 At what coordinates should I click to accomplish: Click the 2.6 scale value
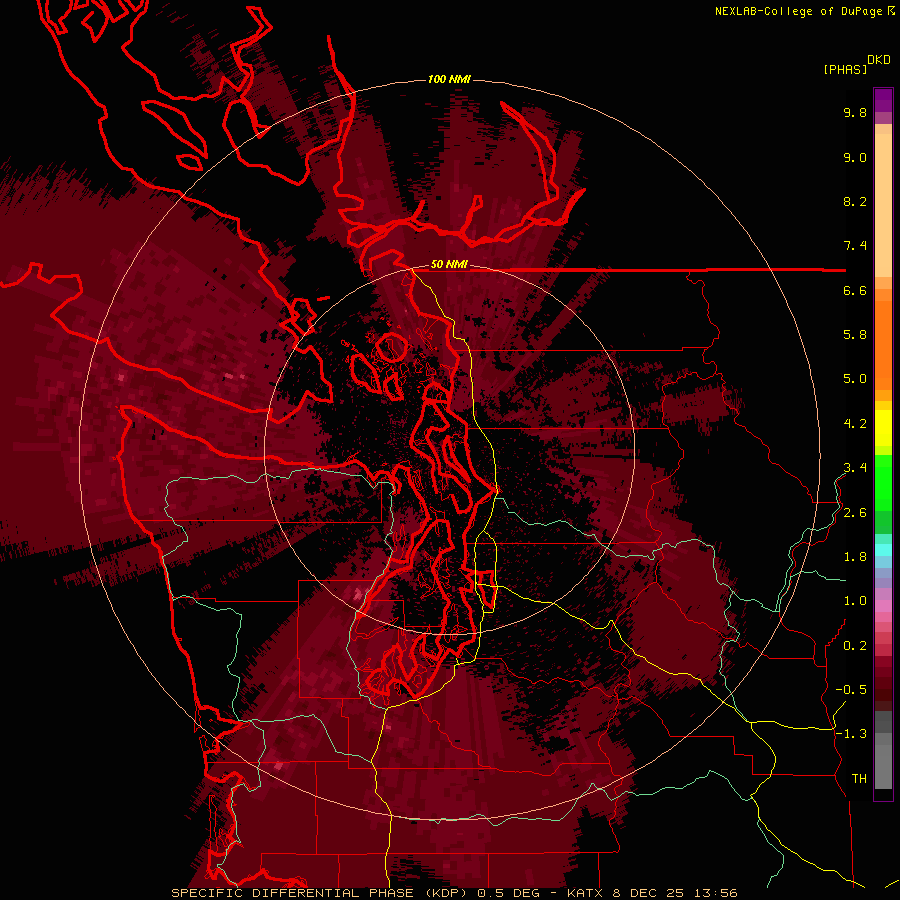pyautogui.click(x=855, y=513)
